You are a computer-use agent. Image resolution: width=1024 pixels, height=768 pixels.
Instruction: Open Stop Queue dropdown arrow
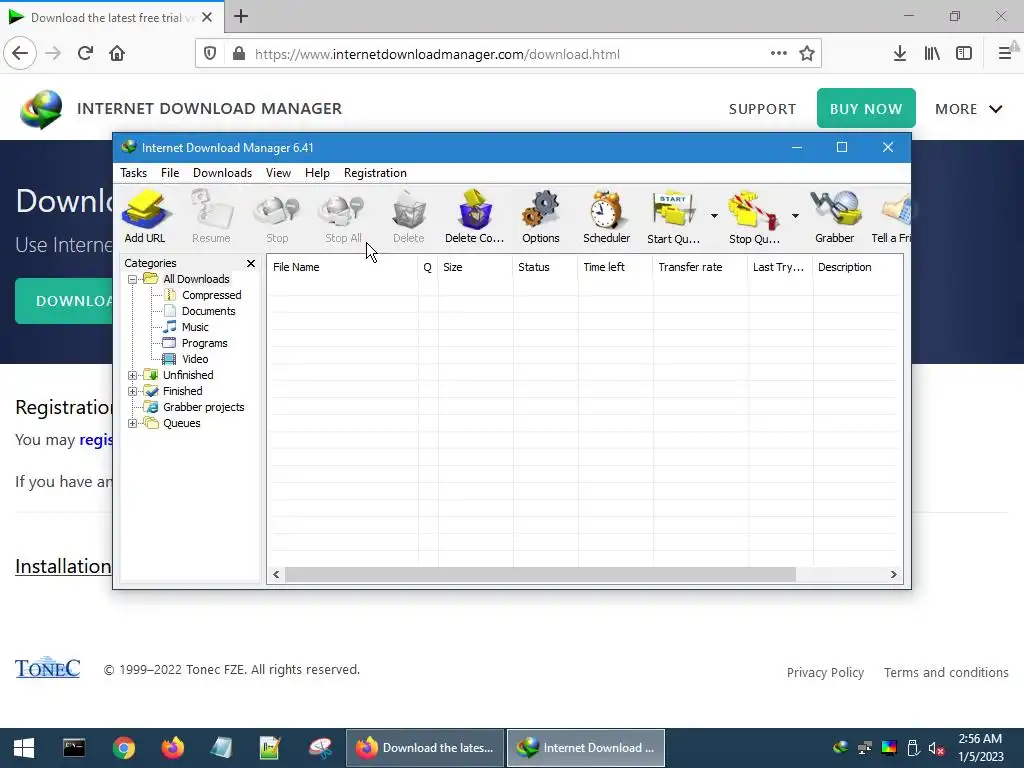click(795, 216)
